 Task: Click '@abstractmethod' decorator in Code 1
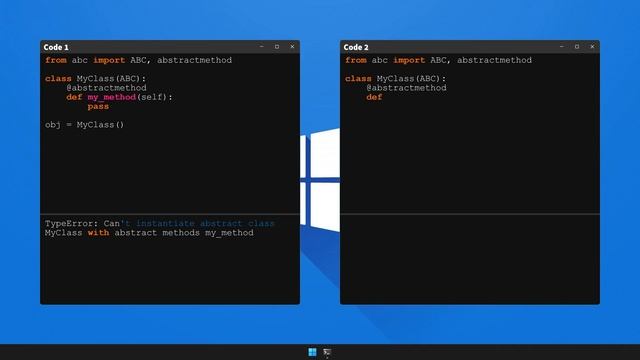coord(107,88)
